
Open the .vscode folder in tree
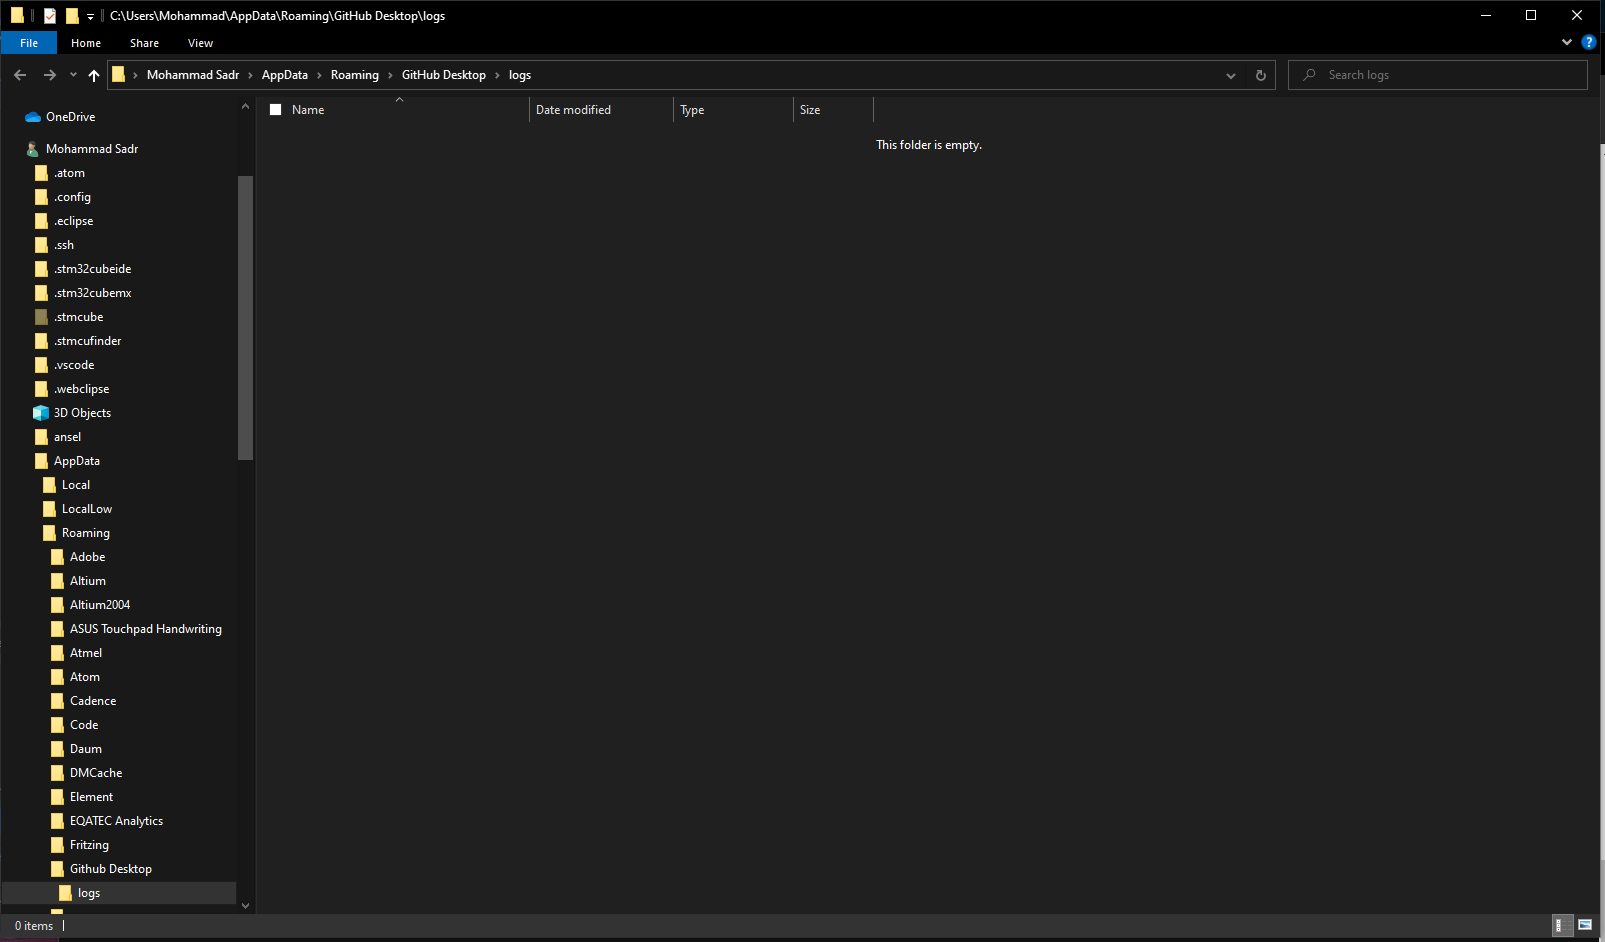click(x=74, y=365)
